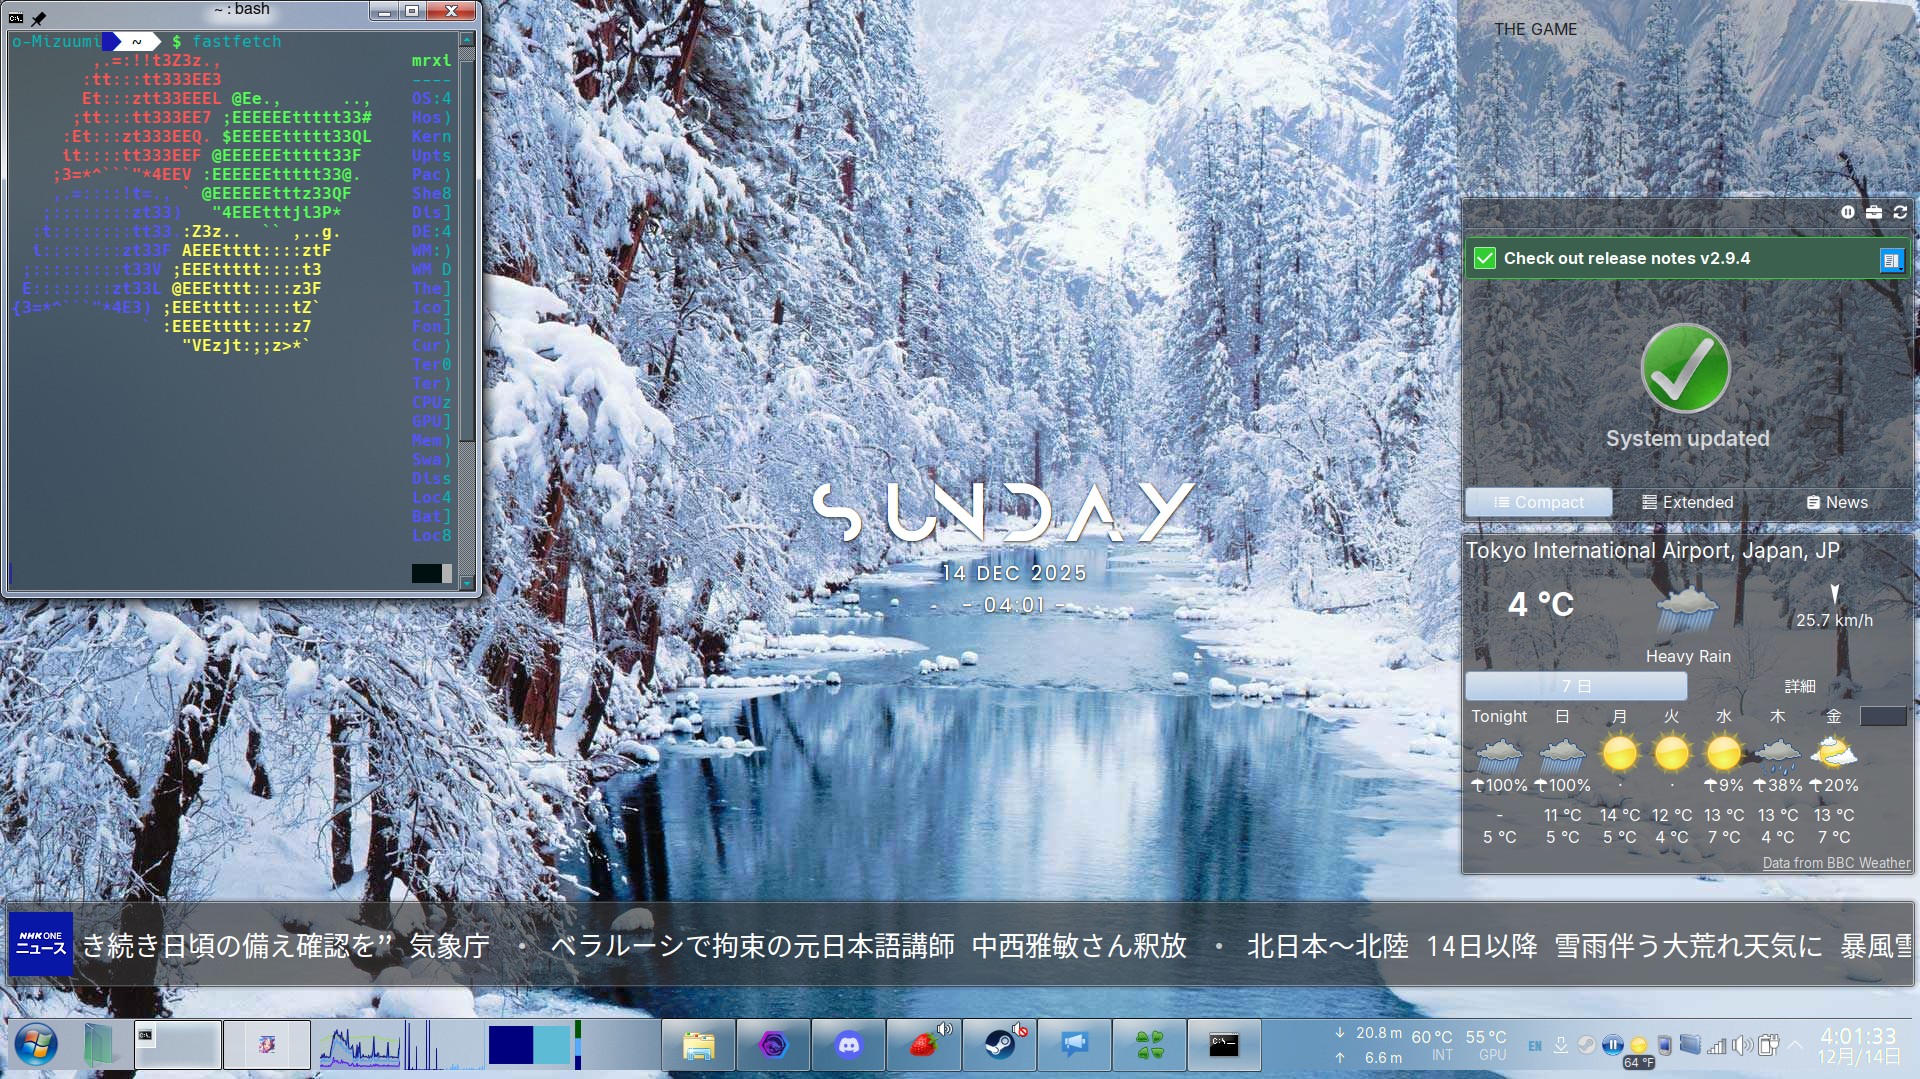This screenshot has height=1079, width=1920.
Task: Click the bash terminal window menu icon
Action: [x=16, y=18]
